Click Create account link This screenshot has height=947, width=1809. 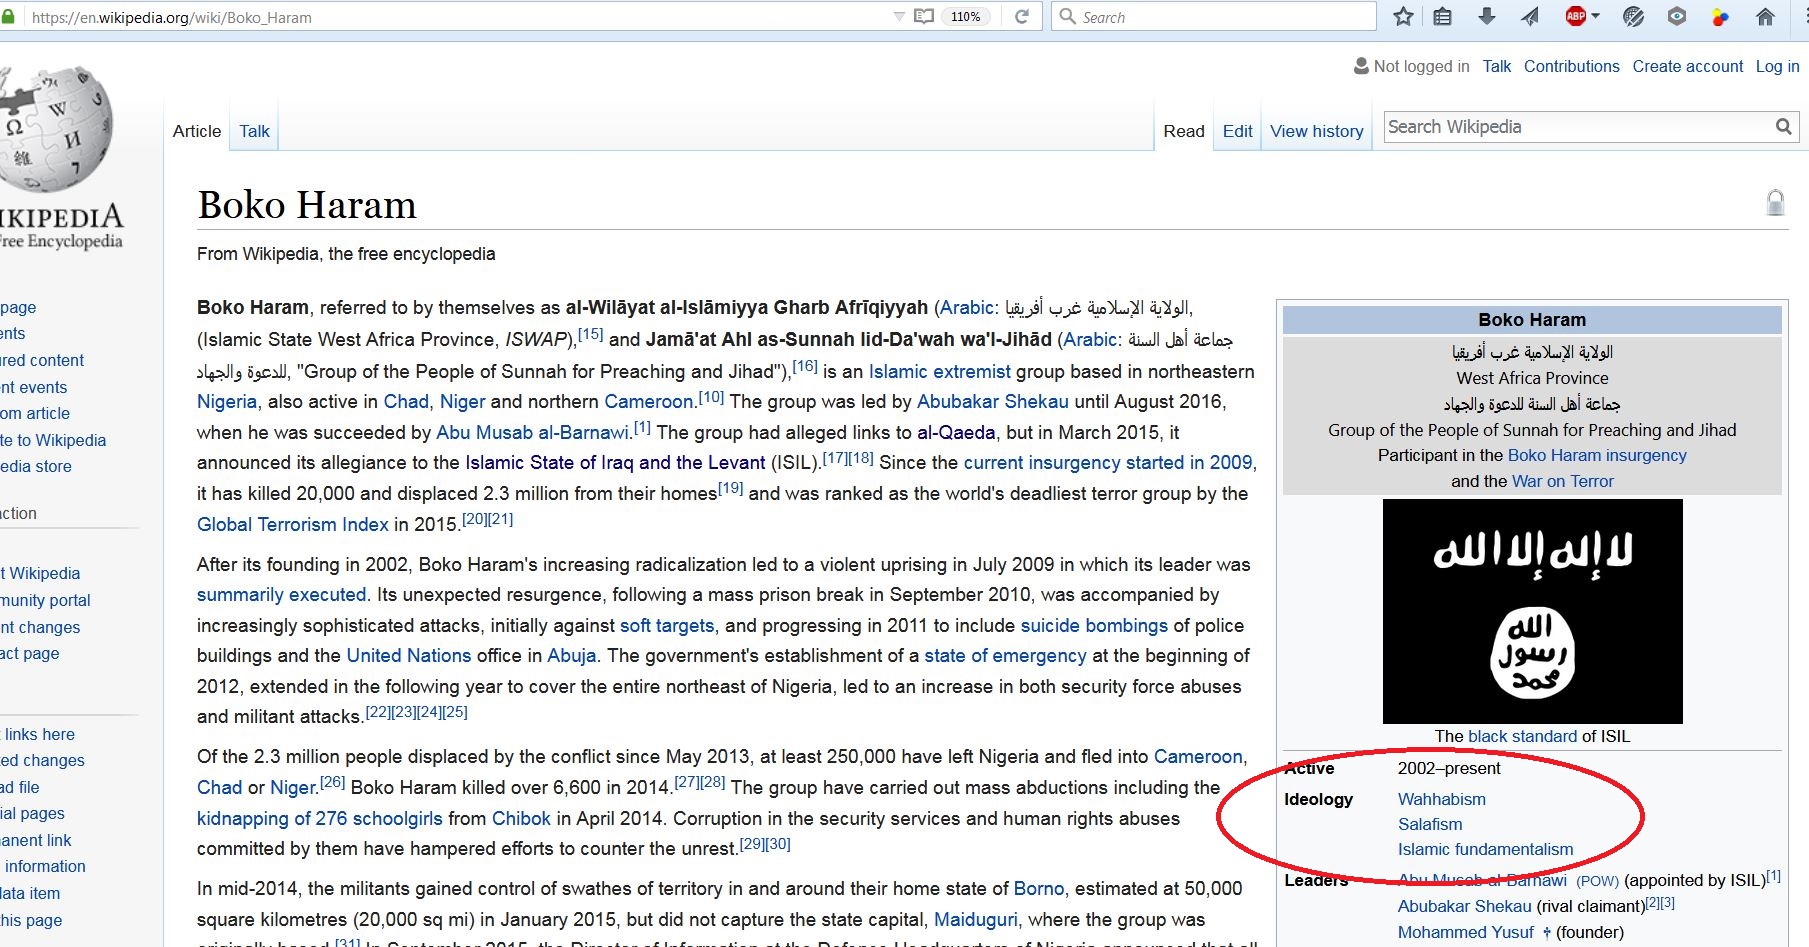pyautogui.click(x=1688, y=66)
